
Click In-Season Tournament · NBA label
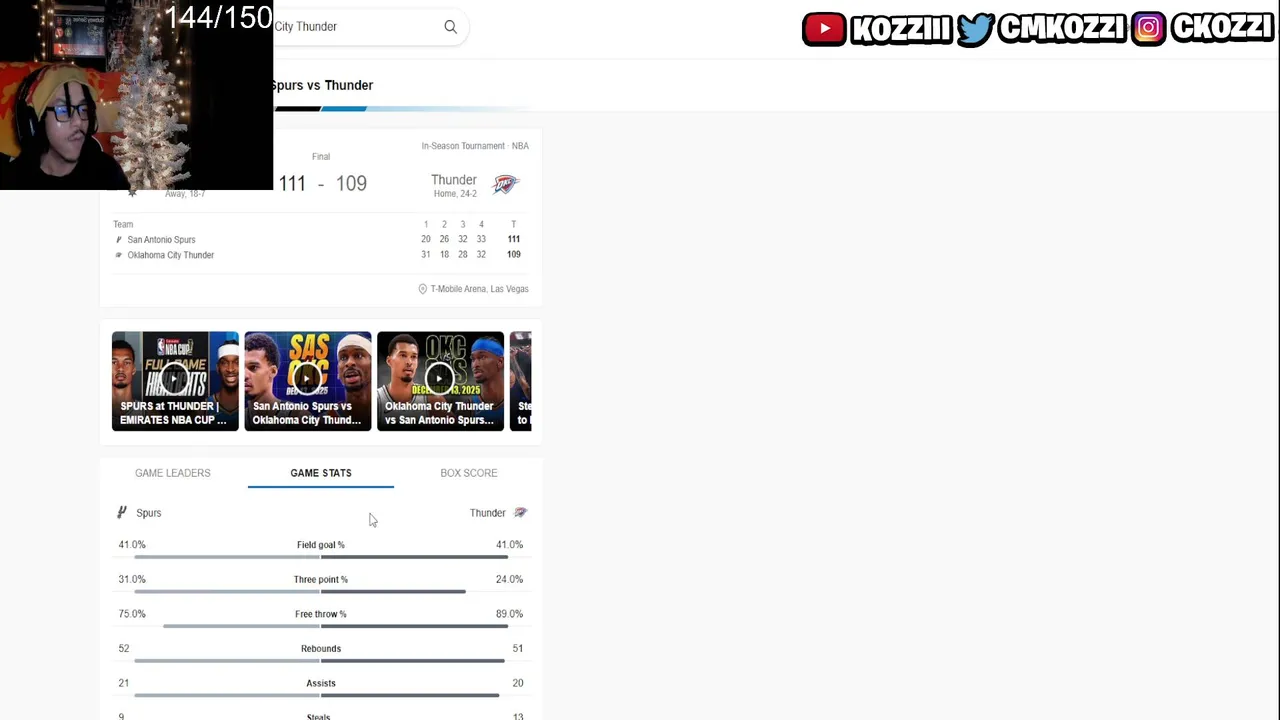tap(475, 146)
